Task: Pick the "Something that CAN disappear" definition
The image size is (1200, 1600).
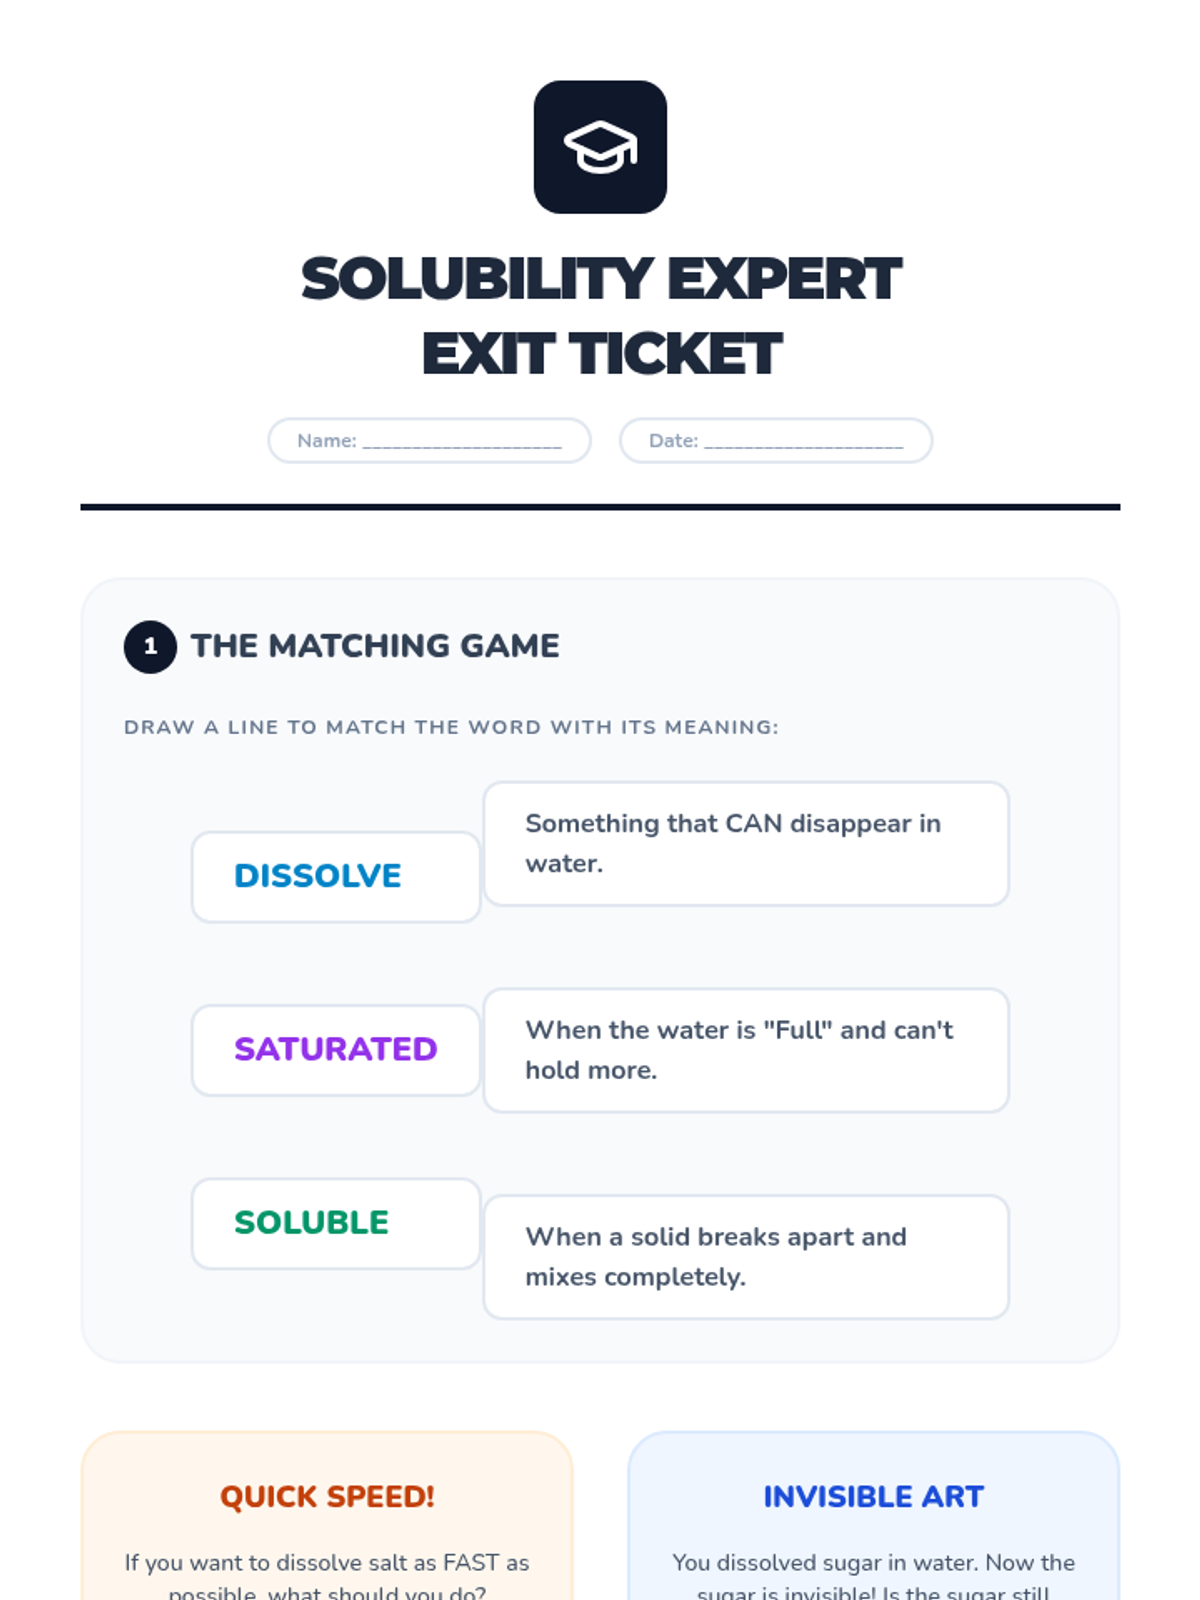Action: point(746,844)
